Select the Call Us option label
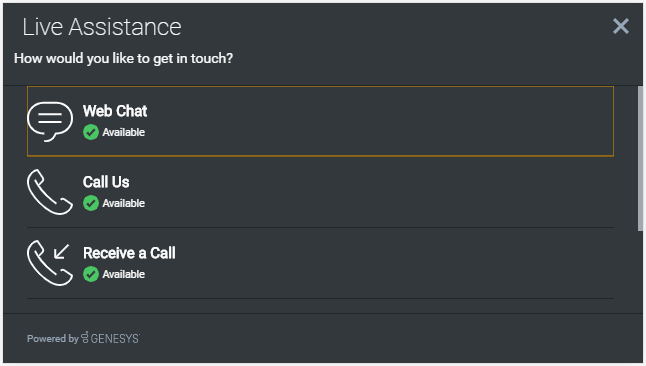The height and width of the screenshot is (366, 646). click(x=106, y=182)
